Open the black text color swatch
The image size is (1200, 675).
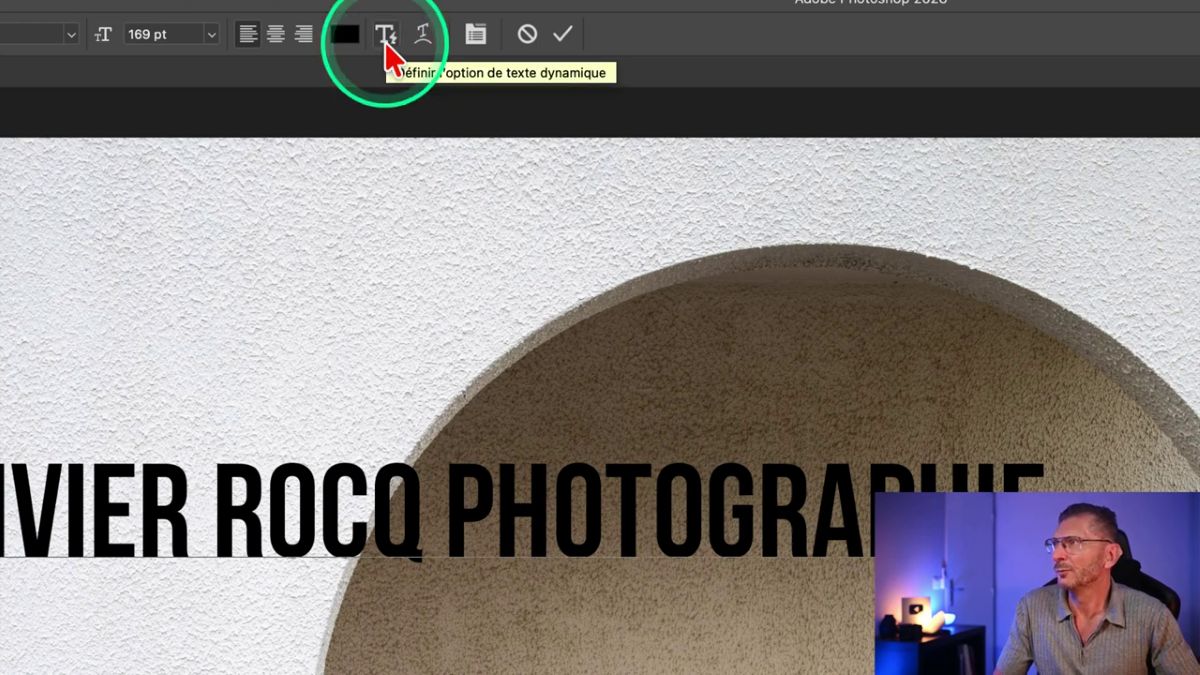346,34
